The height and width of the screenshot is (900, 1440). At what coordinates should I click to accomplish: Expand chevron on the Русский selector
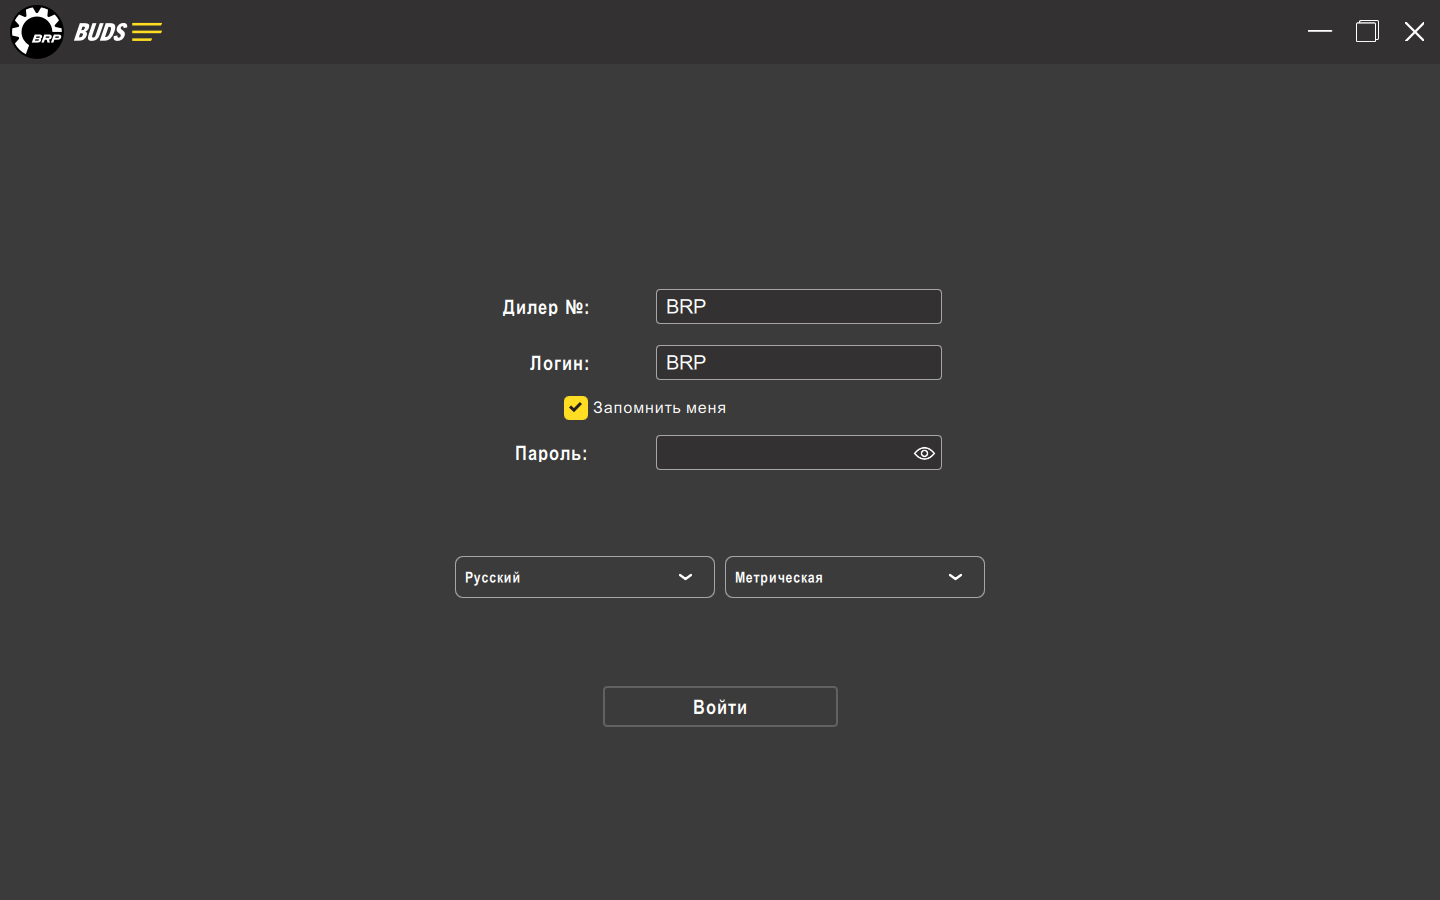point(686,577)
